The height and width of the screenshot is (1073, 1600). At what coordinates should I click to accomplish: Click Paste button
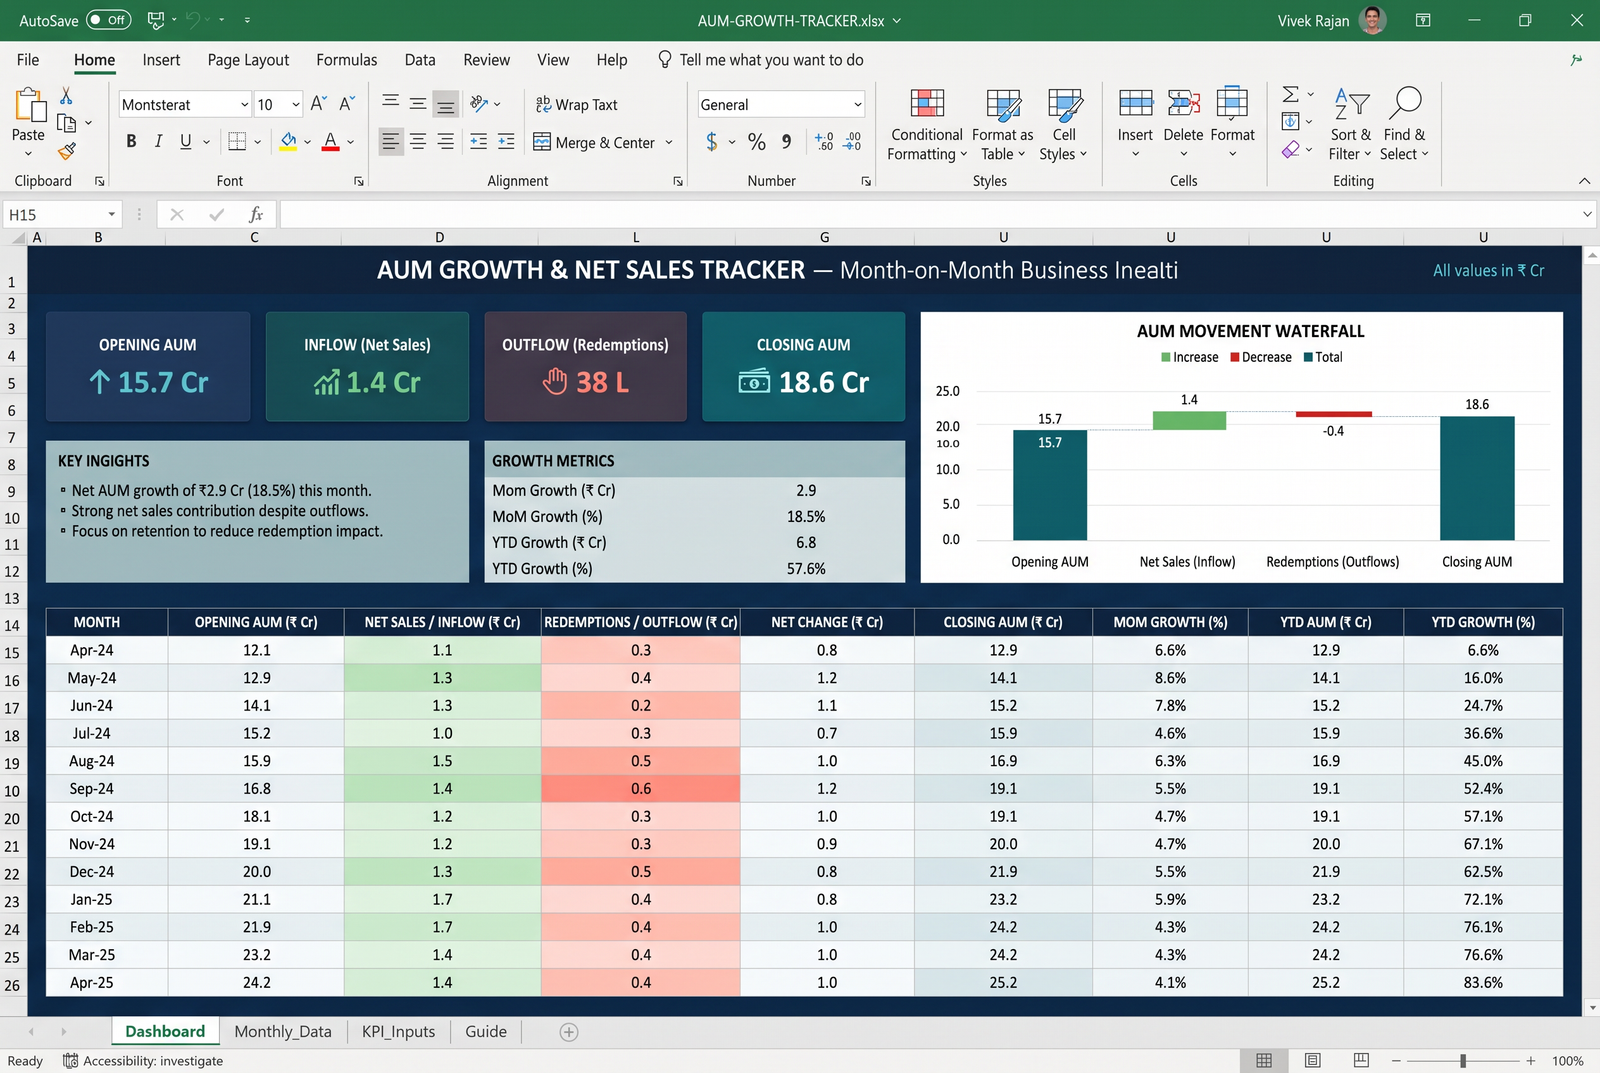tap(28, 122)
